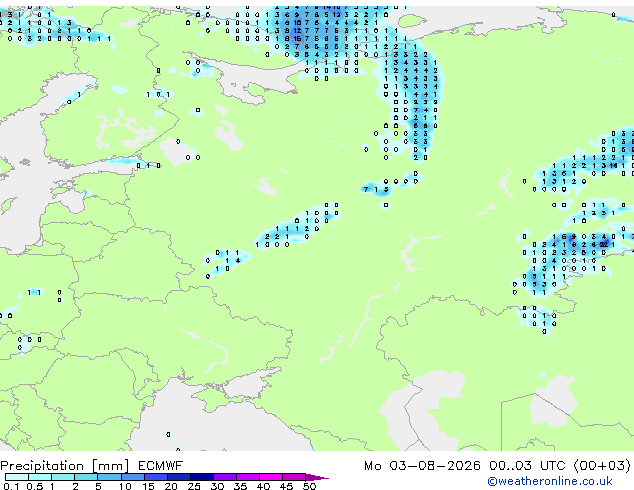This screenshot has height=490, width=634.
Task: Click the legend value label '30'
Action: point(217,486)
